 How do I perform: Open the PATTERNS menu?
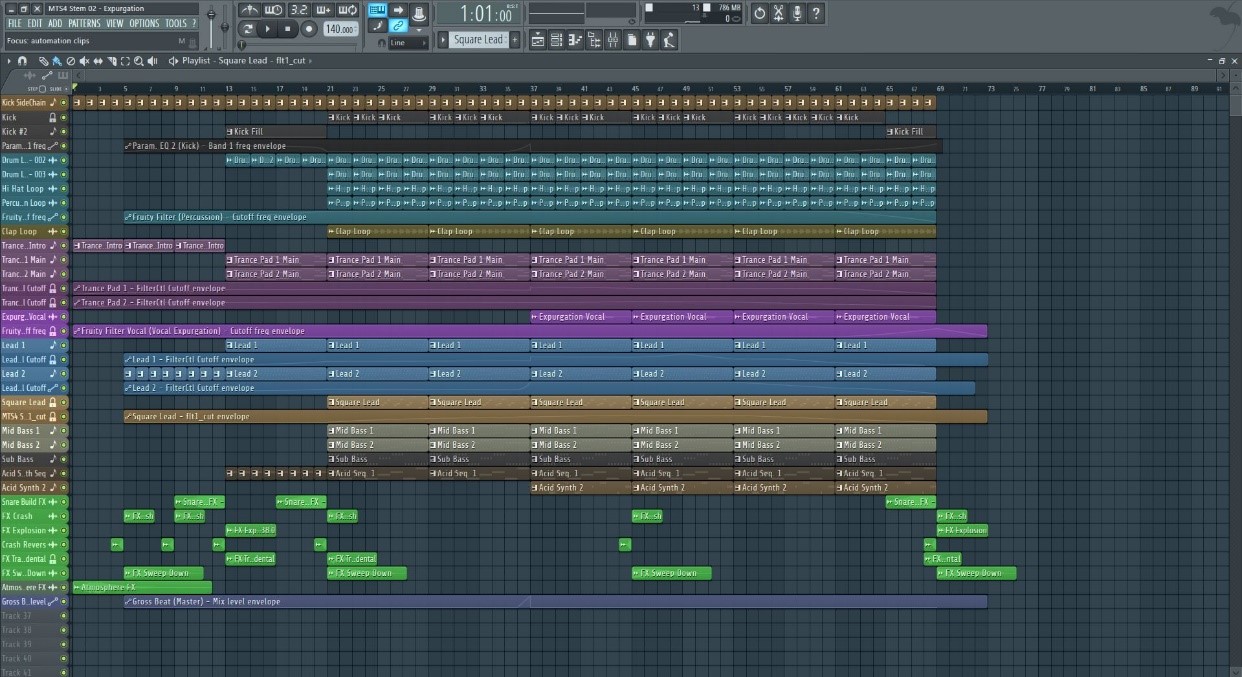click(x=84, y=23)
